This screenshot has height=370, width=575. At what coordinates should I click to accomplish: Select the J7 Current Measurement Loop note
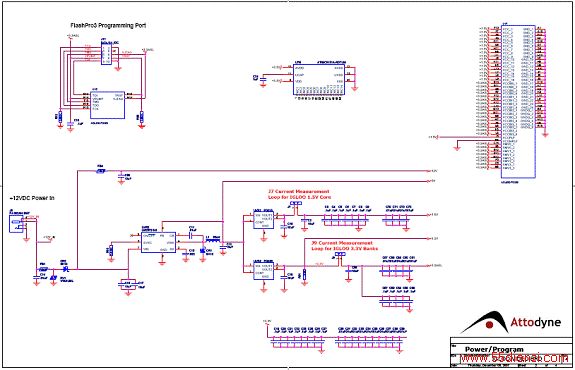point(300,194)
